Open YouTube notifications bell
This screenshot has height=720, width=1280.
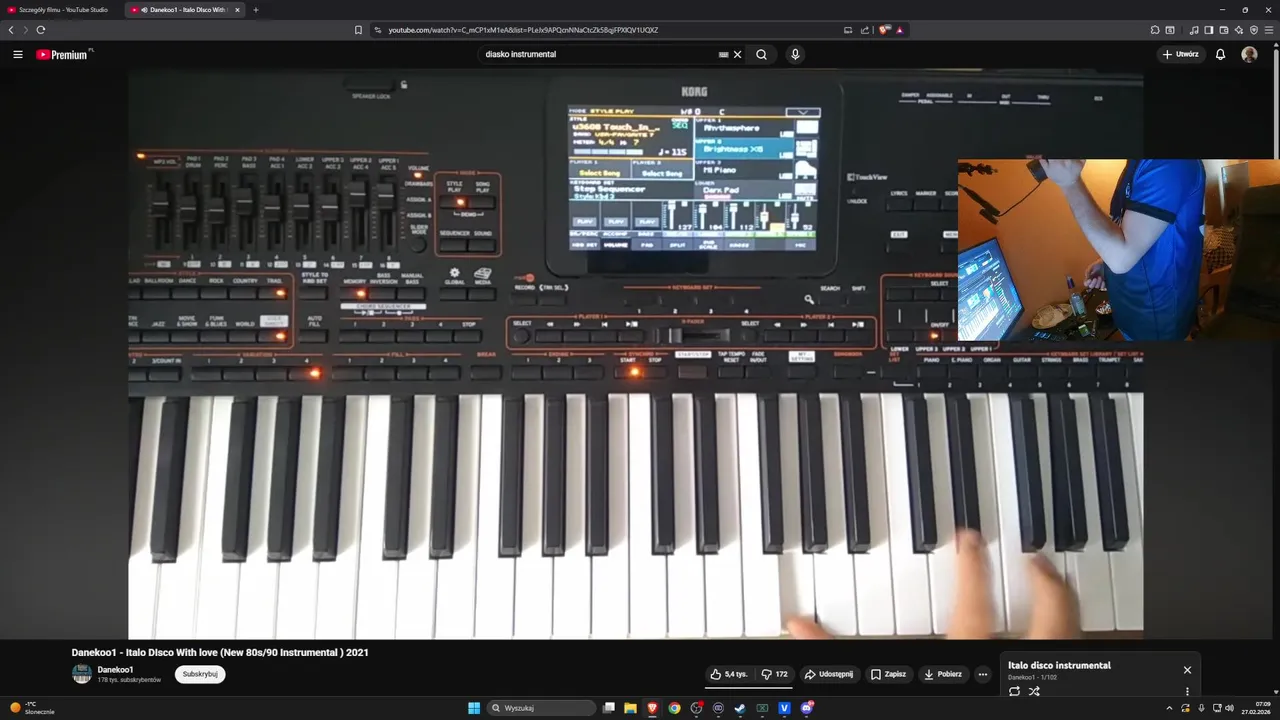(x=1220, y=54)
